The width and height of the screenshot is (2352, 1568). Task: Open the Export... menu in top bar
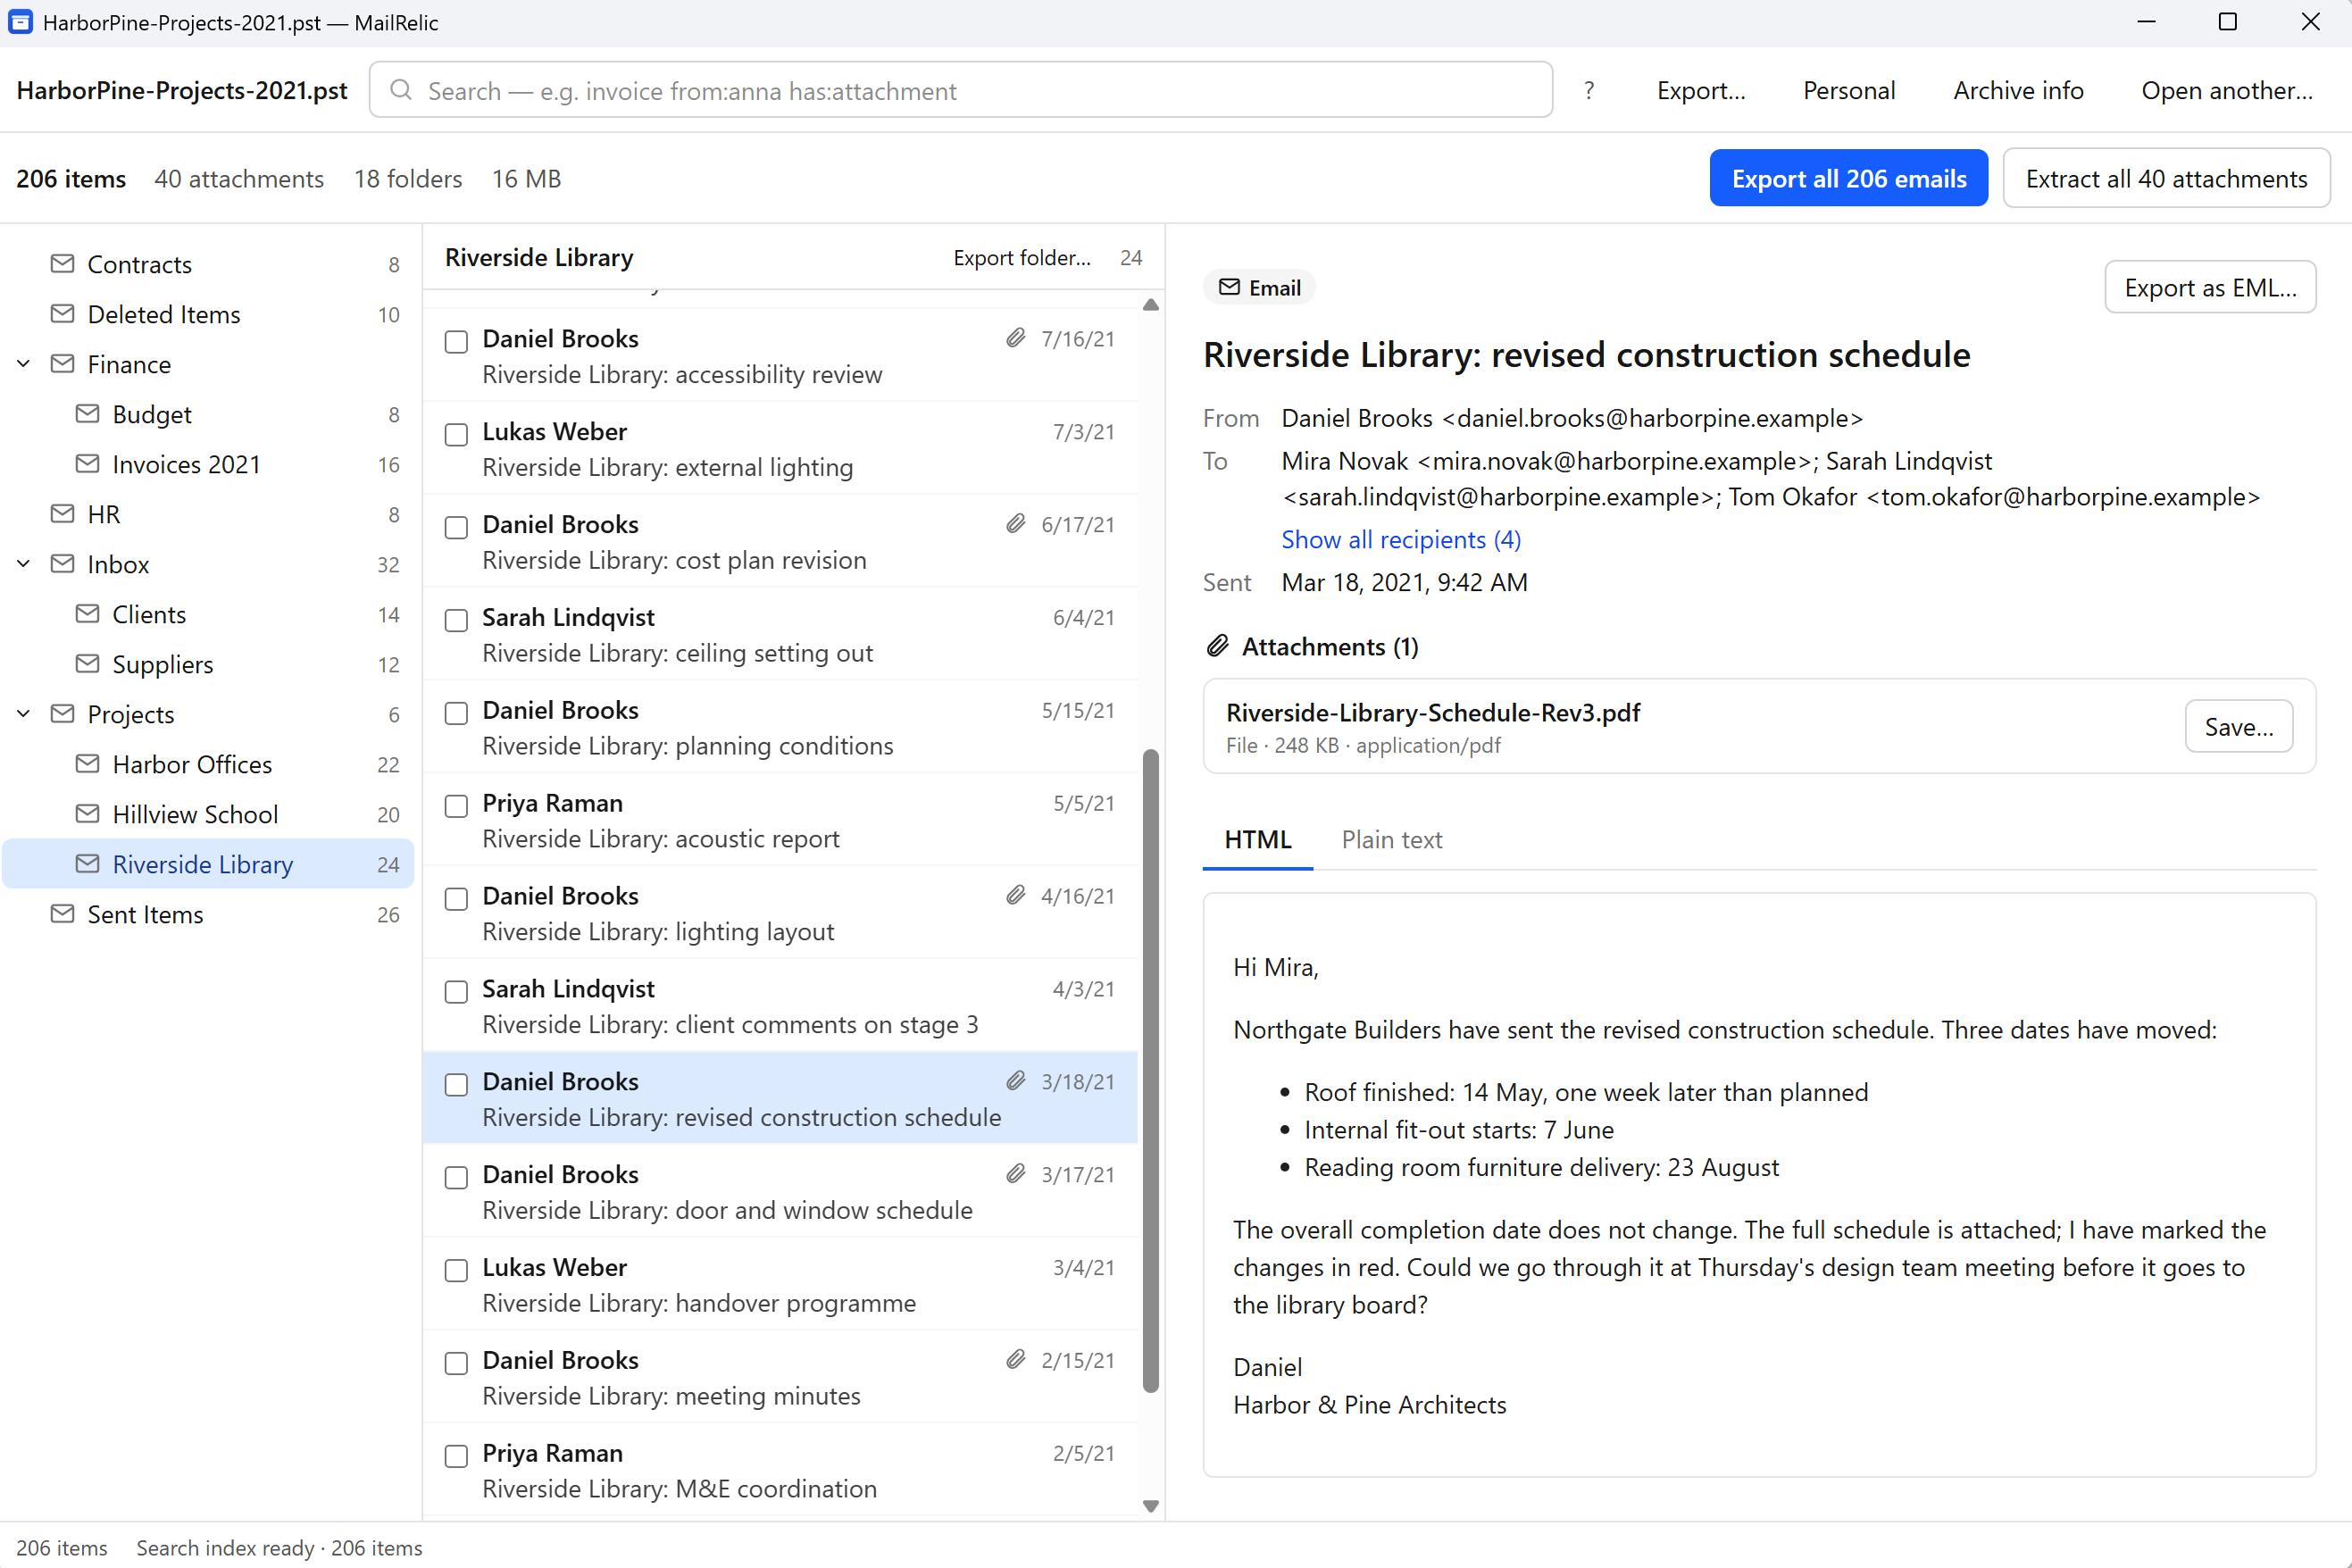coord(1701,90)
